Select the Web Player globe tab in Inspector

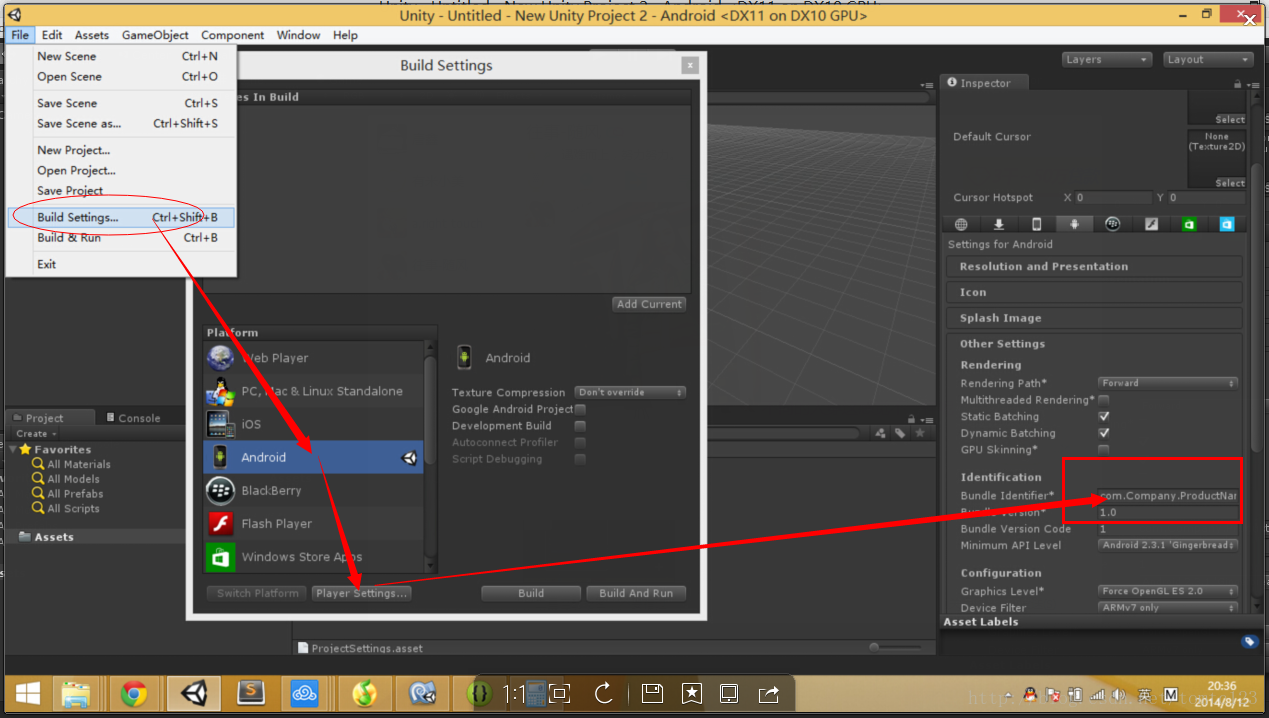pyautogui.click(x=961, y=224)
